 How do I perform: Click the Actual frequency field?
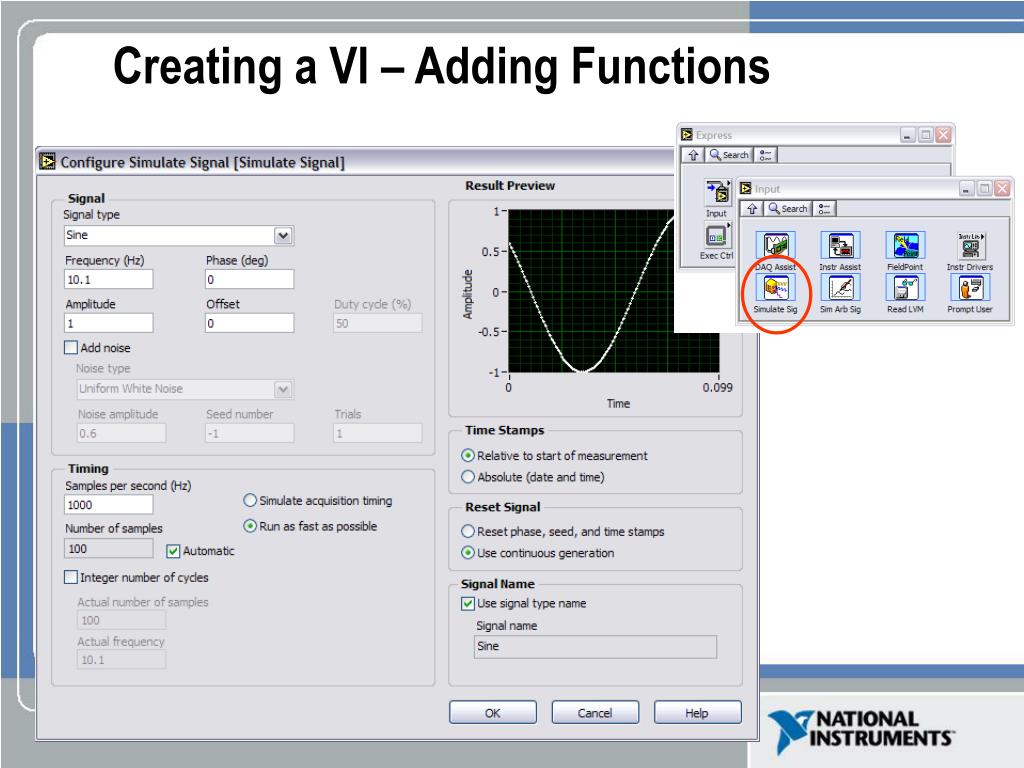[x=121, y=660]
